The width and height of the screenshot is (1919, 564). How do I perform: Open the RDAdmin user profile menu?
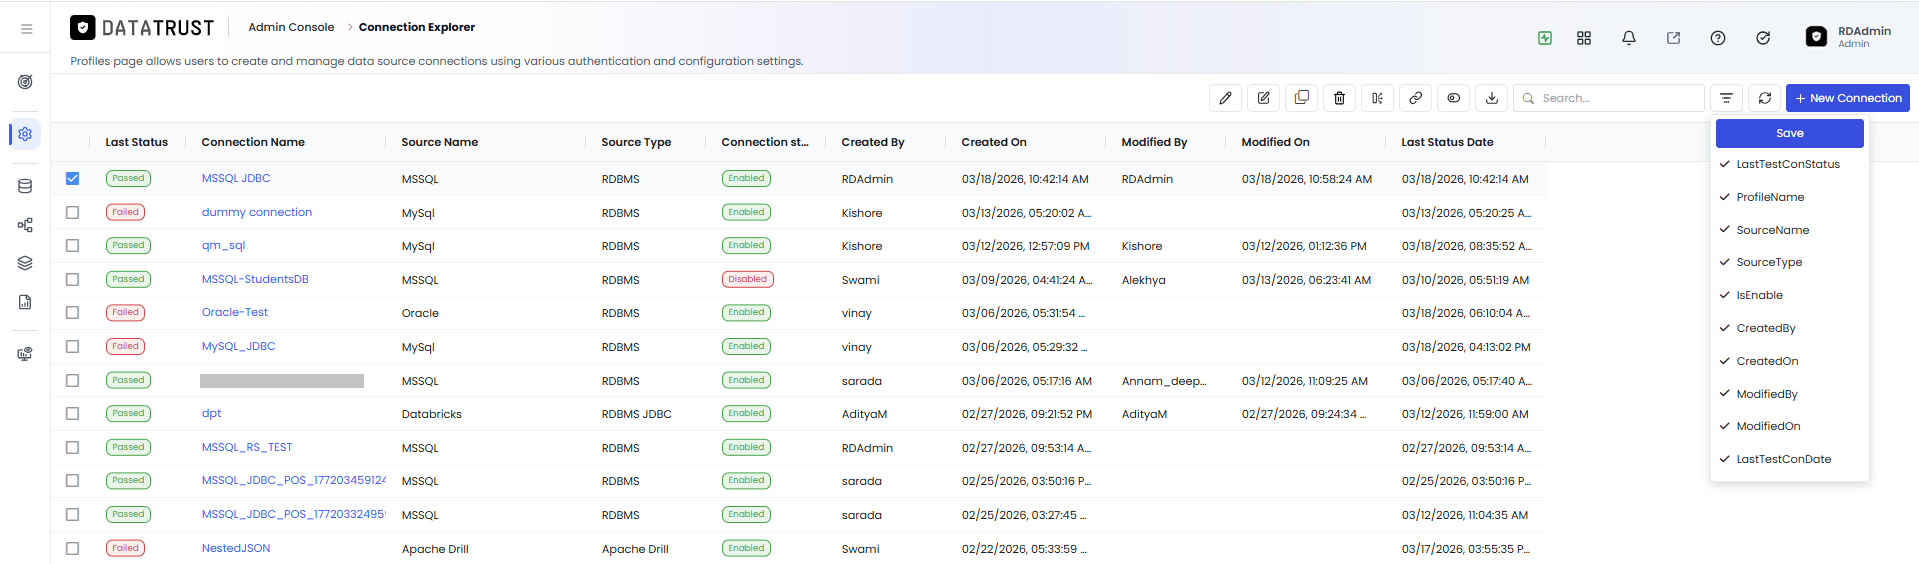[1849, 37]
